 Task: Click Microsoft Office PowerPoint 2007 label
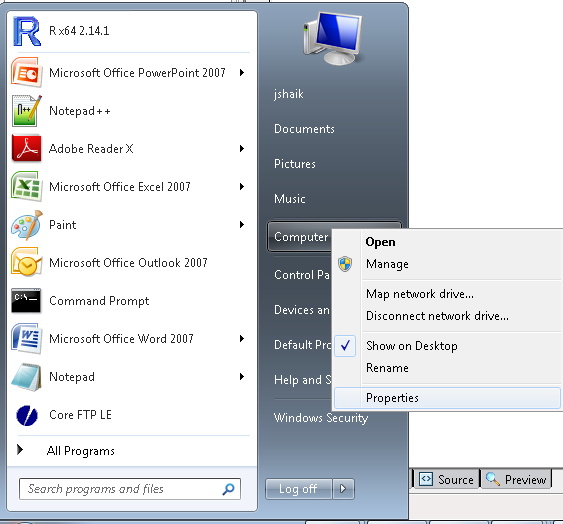137,73
